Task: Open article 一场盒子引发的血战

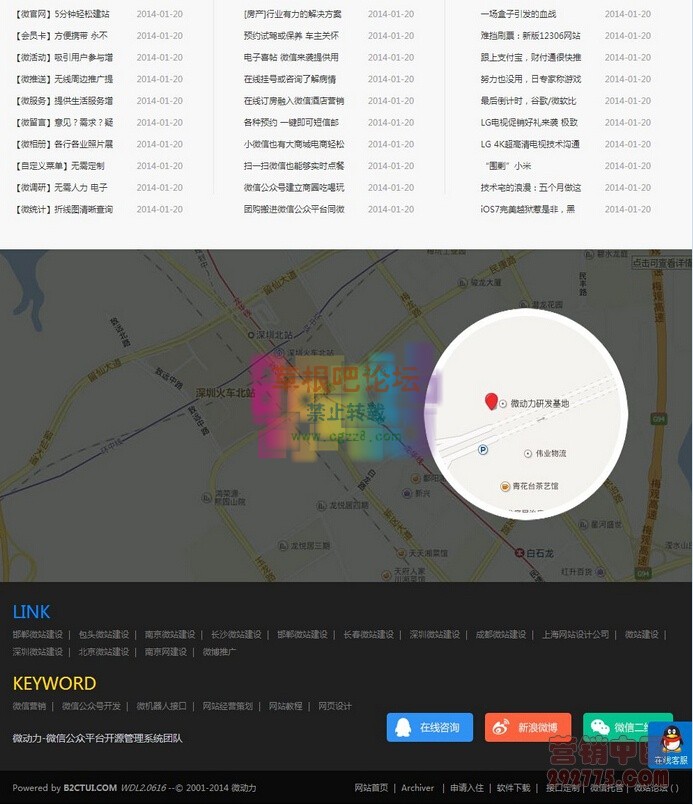Action: [518, 14]
